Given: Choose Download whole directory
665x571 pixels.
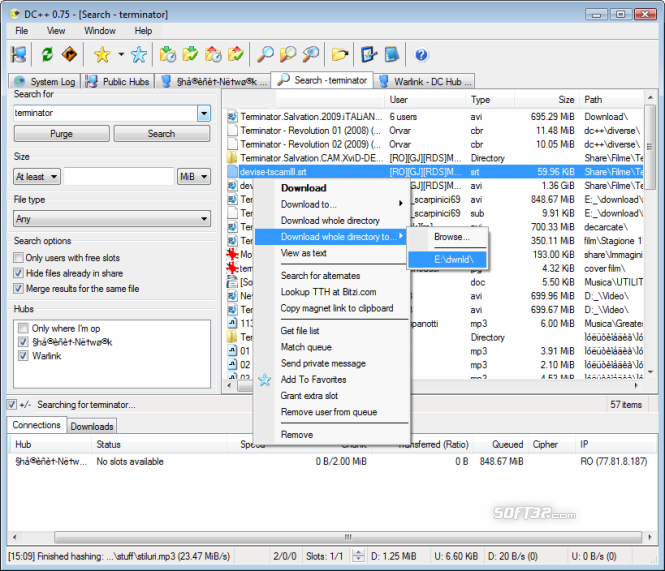Looking at the screenshot, I should (x=332, y=221).
